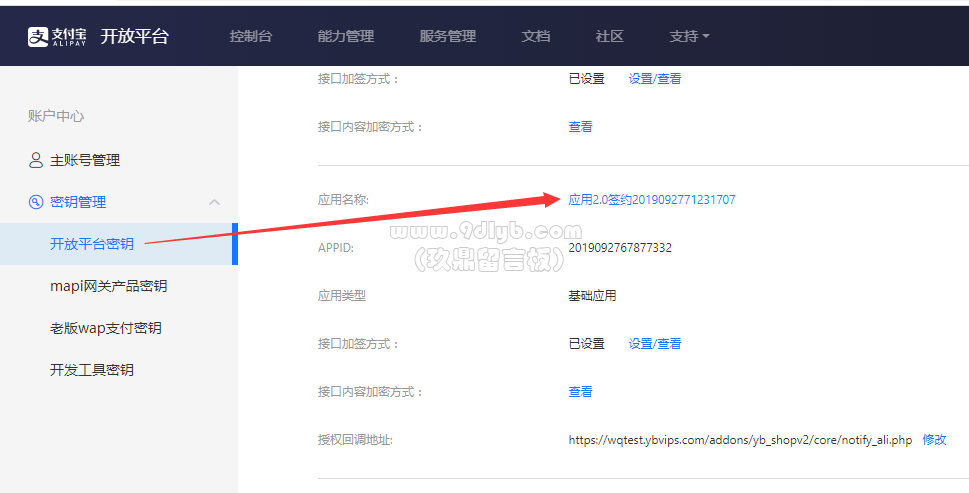Click the 应用类型 label
Screen dimensions: 969x493
click(x=342, y=296)
